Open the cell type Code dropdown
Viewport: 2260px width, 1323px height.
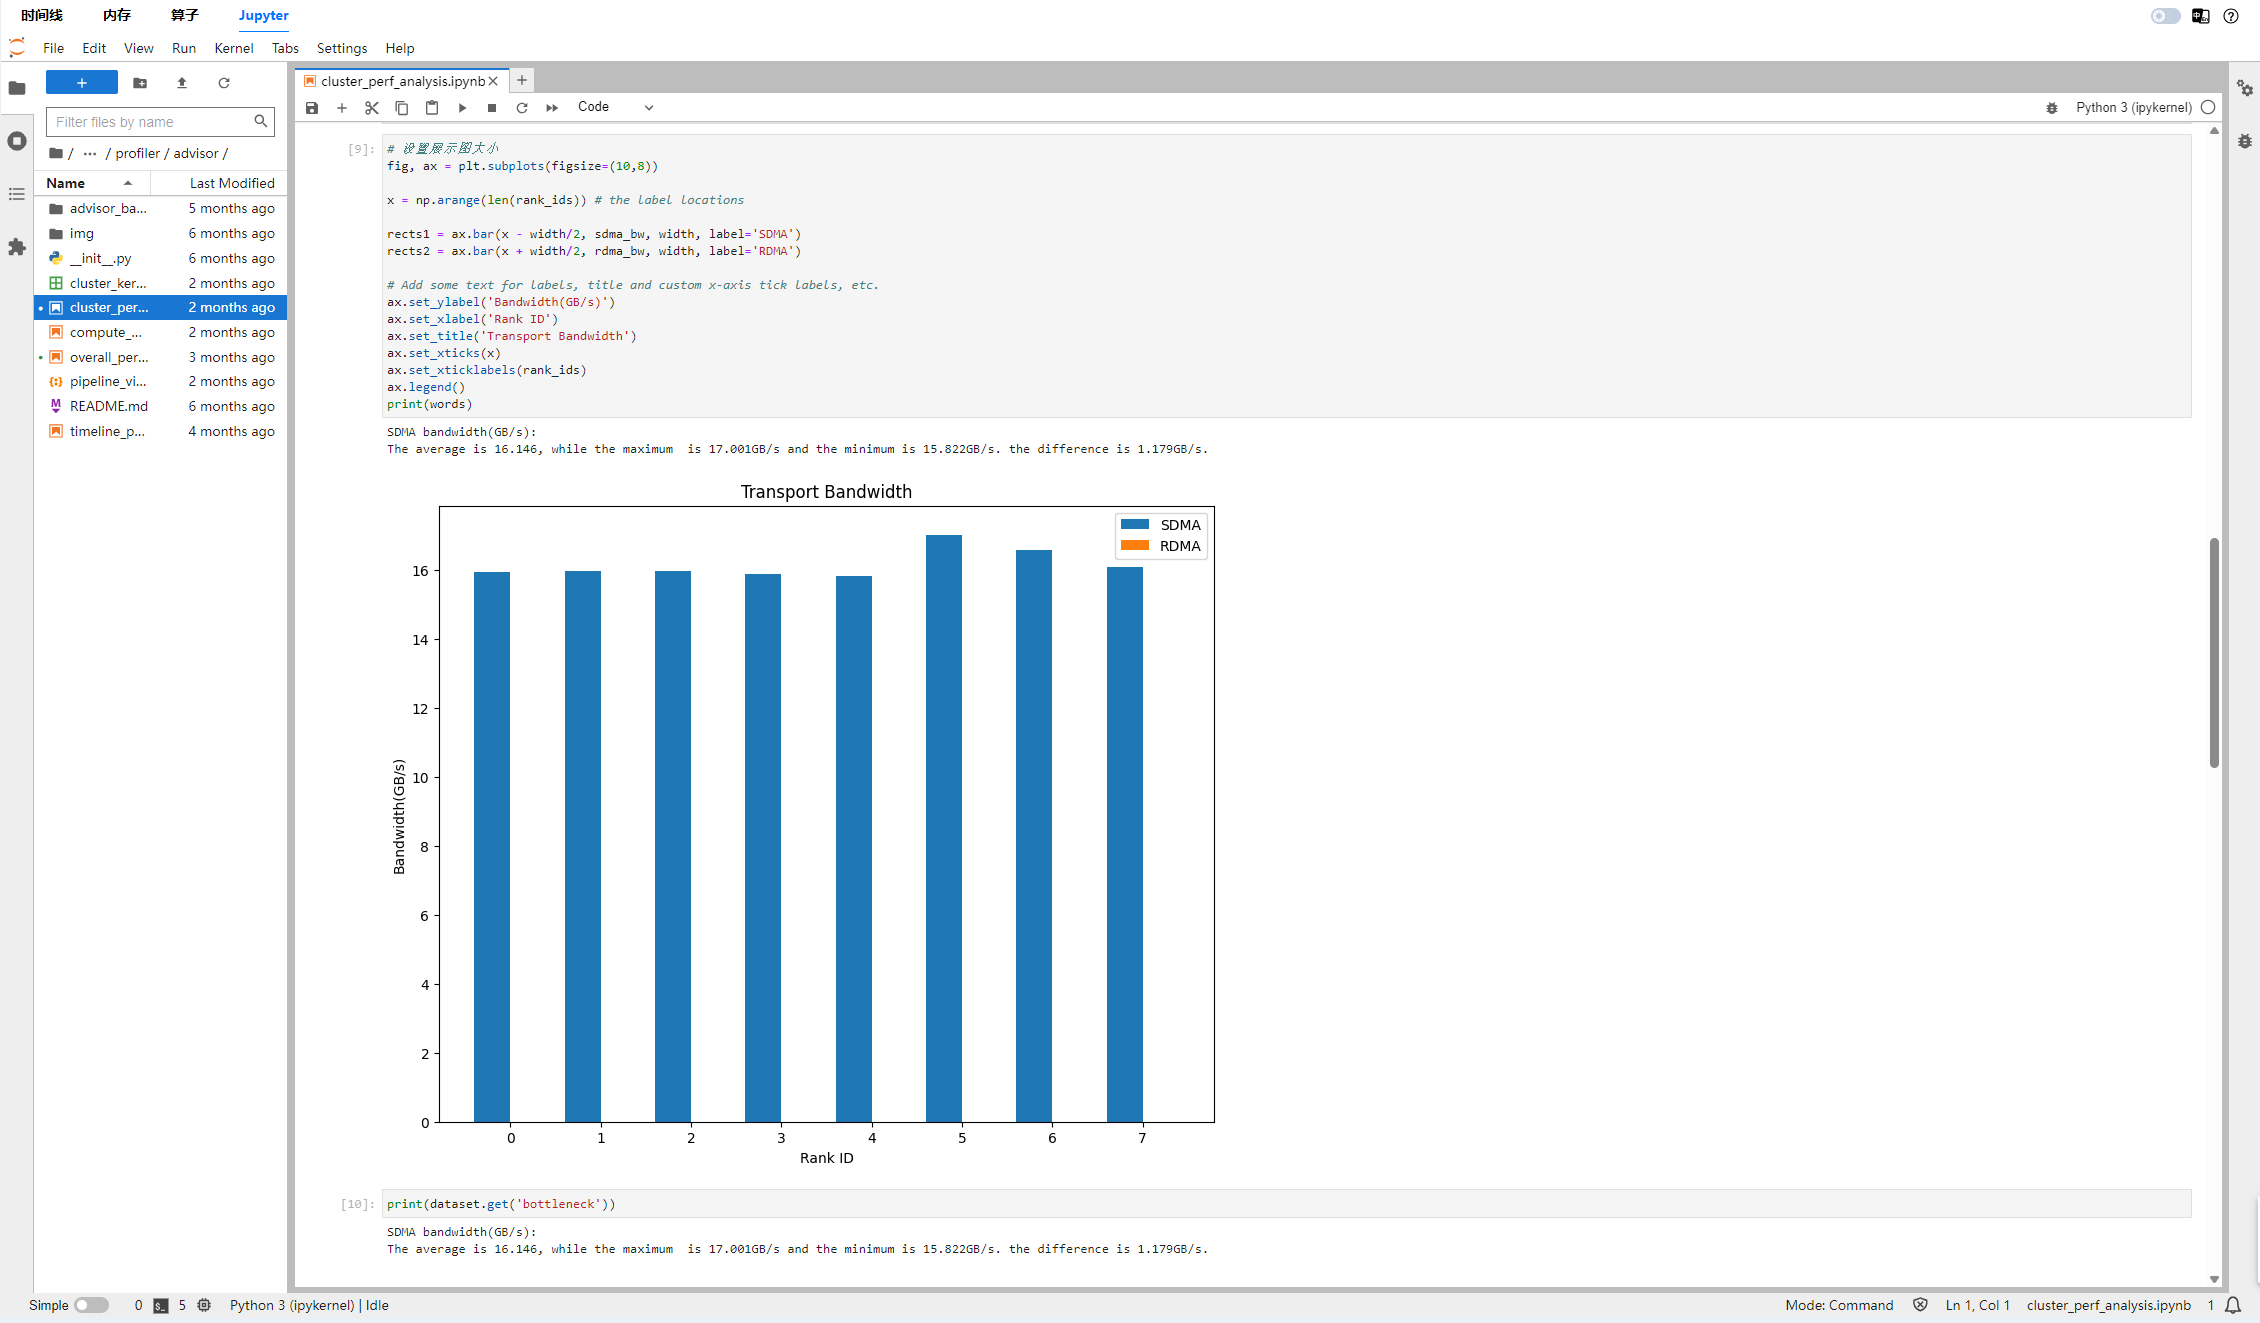615,107
